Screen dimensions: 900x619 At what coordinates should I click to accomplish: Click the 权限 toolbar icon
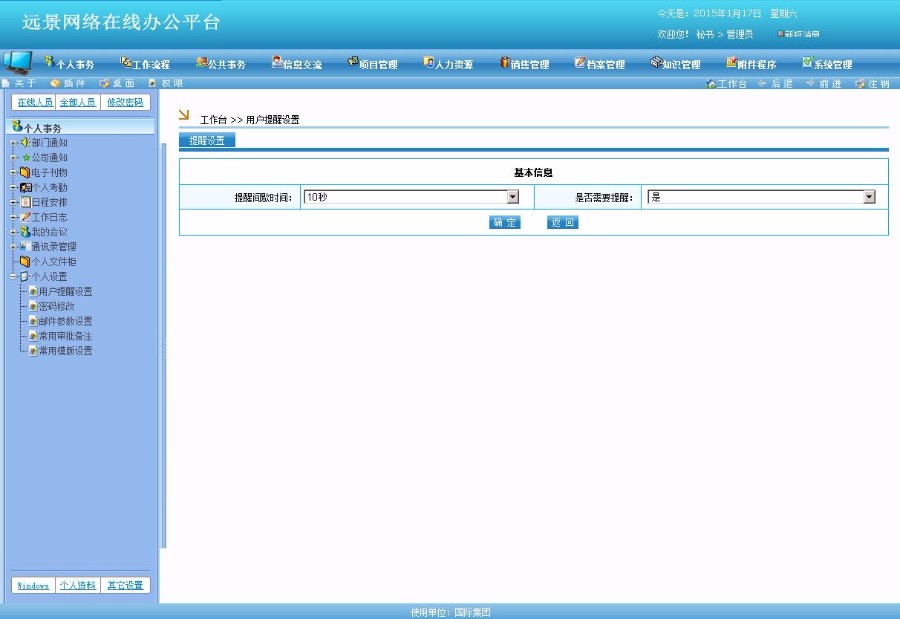click(153, 83)
